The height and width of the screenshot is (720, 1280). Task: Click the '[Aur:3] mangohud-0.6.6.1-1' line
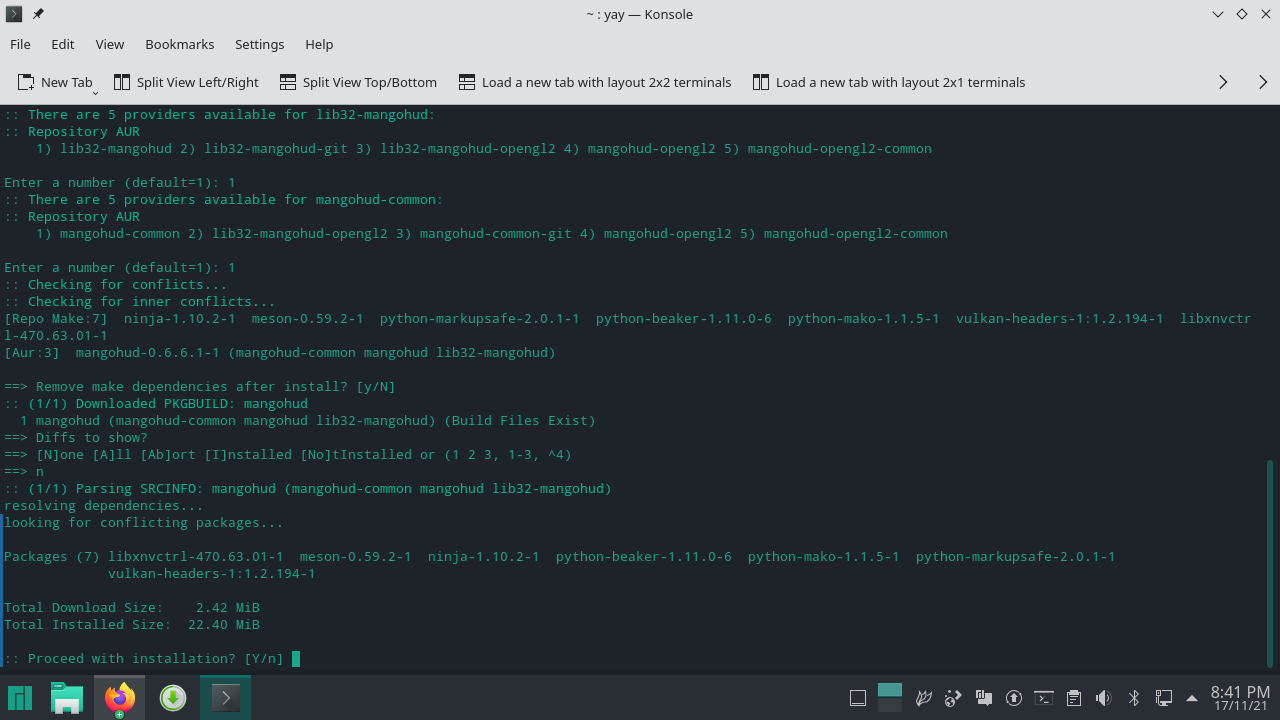click(x=280, y=352)
